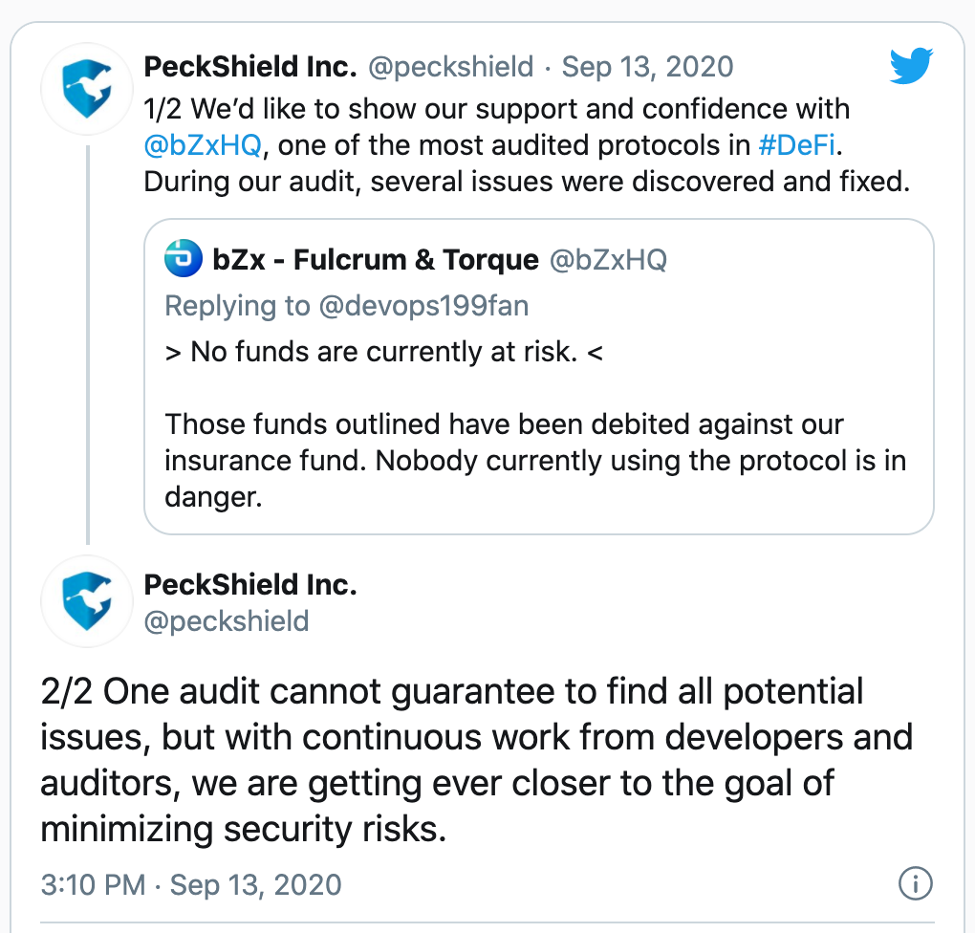Click PeckShield avatar in second tweet
Screen dimensions: 977x933
[87, 601]
